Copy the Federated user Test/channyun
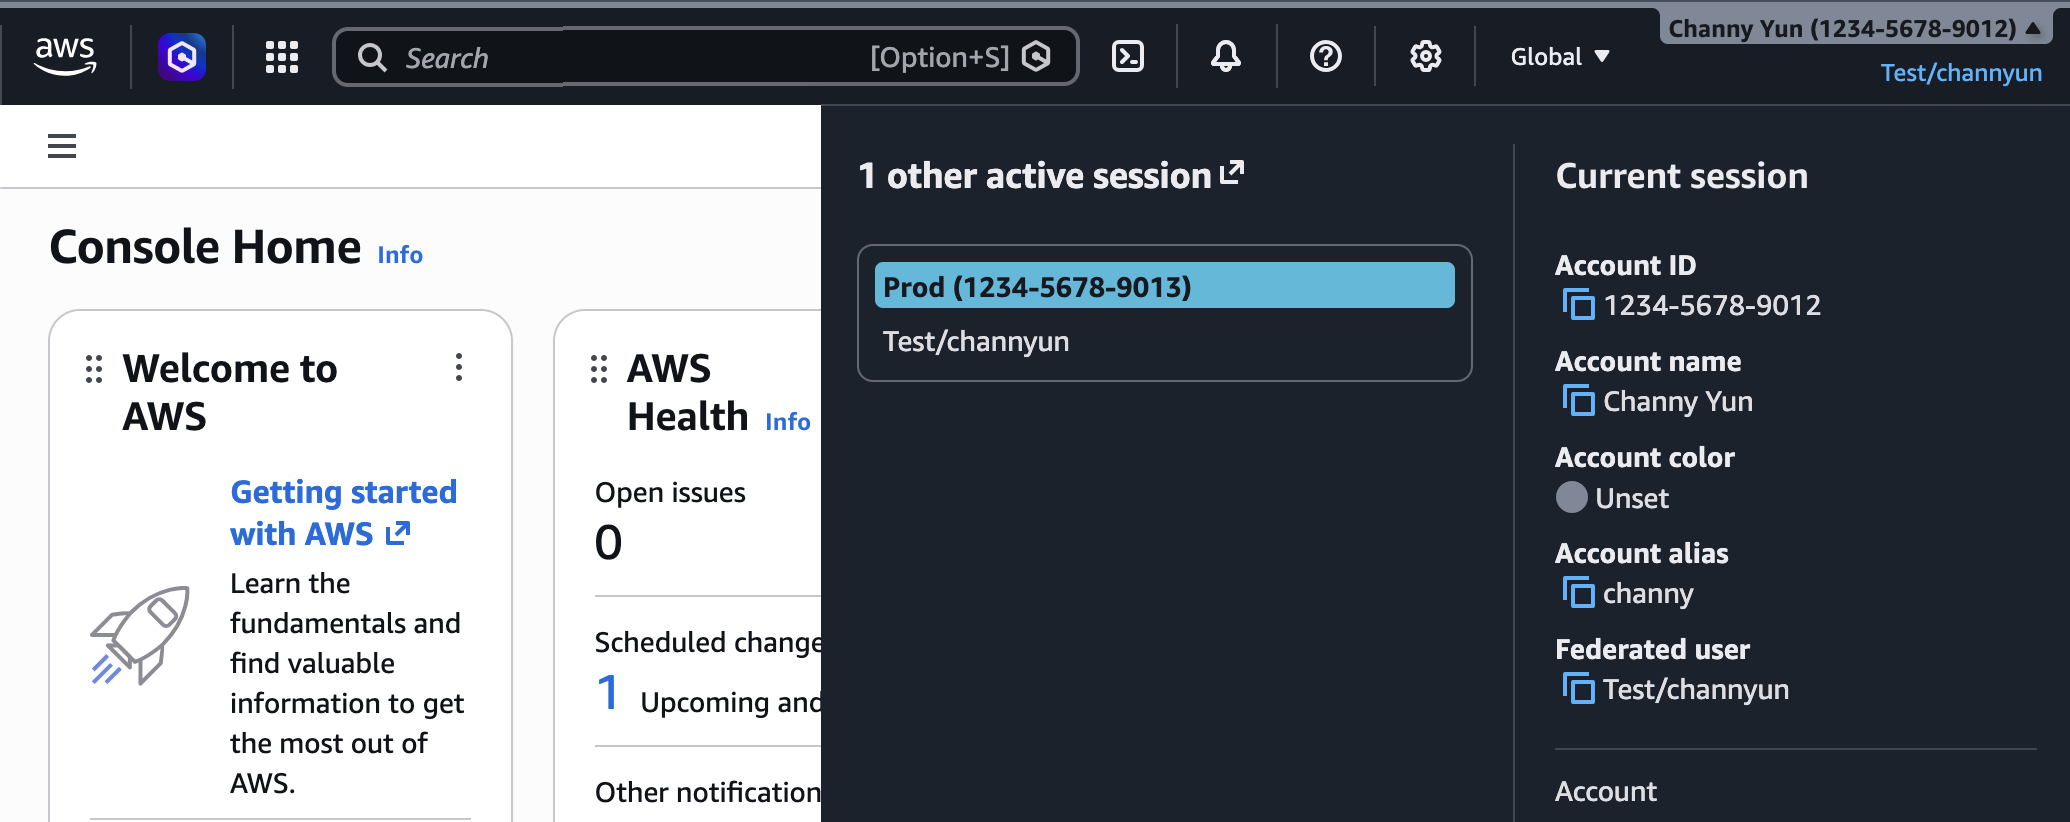 click(1579, 689)
